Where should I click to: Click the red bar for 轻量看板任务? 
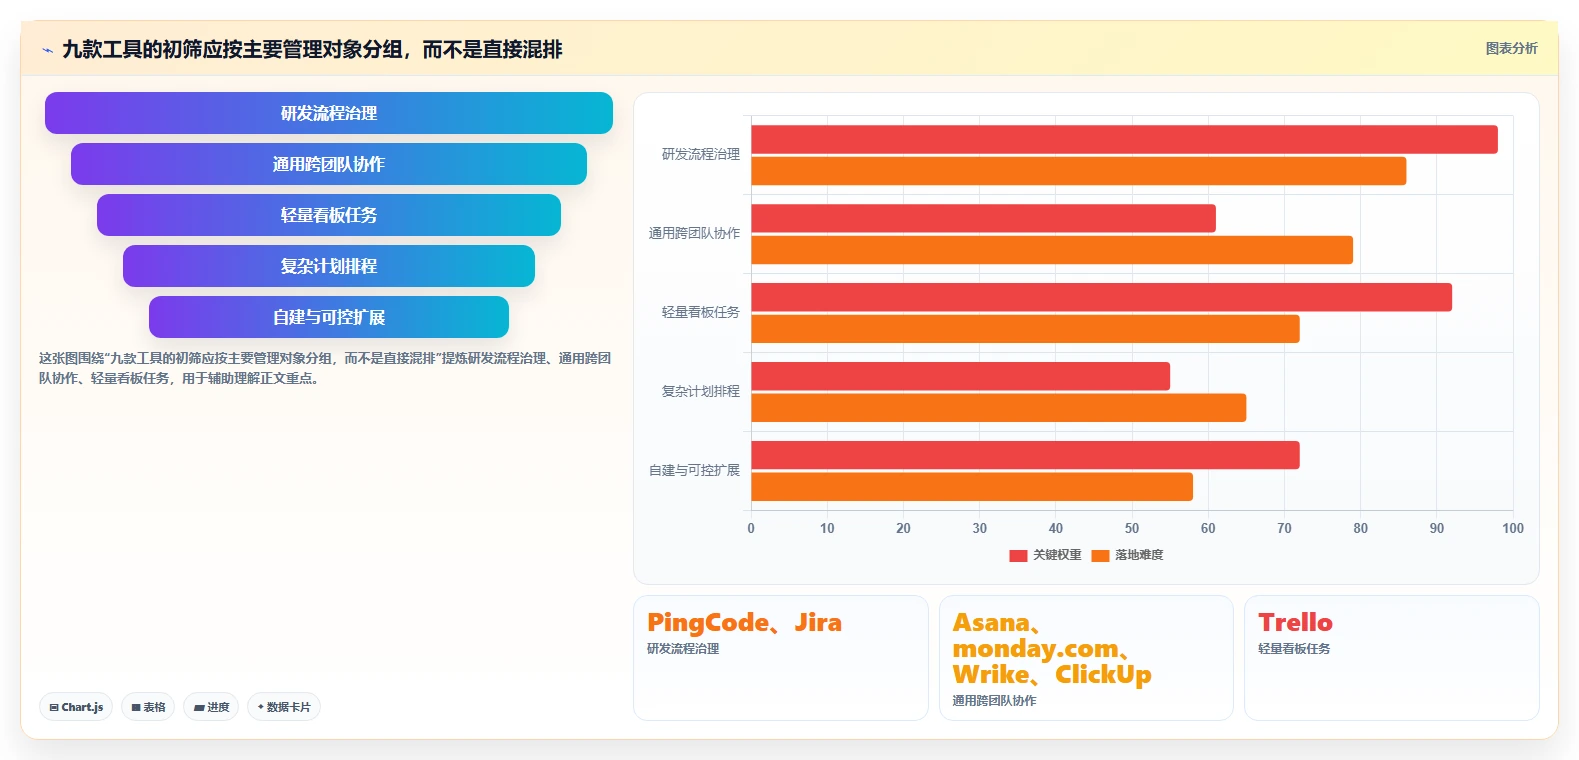coord(1101,297)
